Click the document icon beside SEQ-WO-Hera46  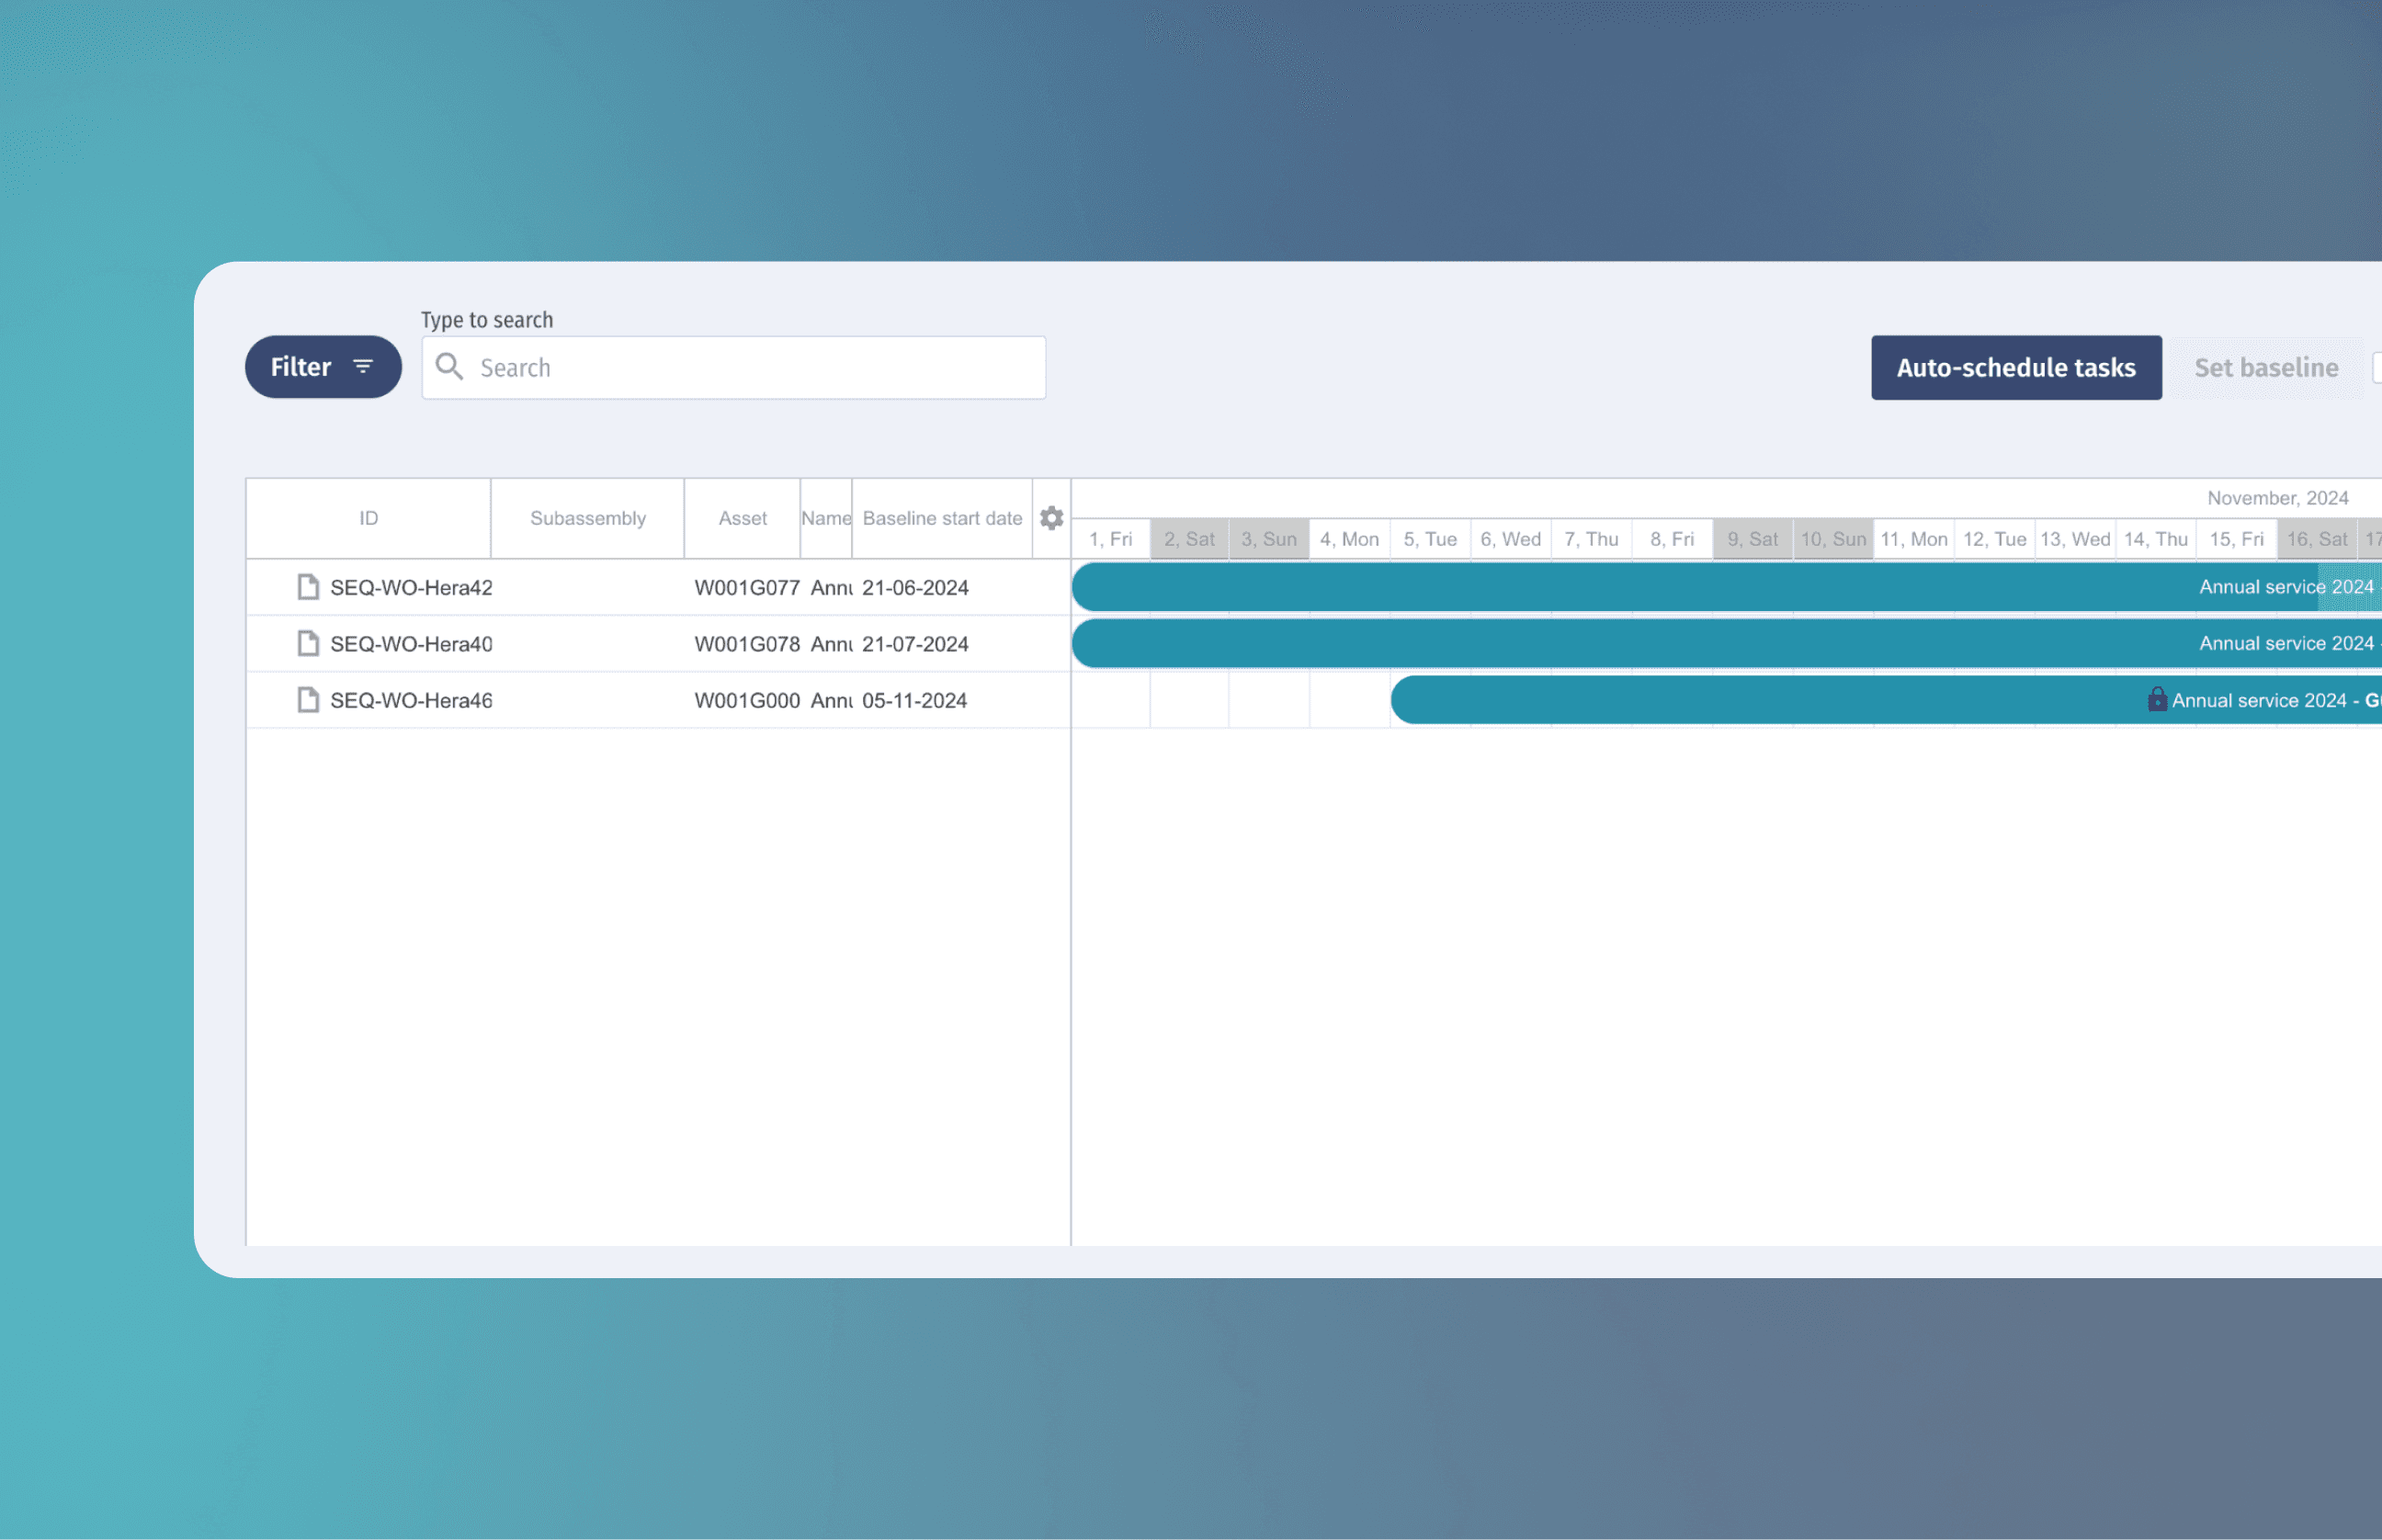(x=308, y=700)
